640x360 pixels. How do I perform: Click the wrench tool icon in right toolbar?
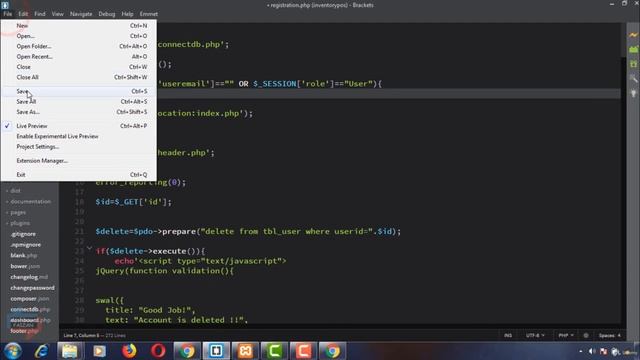(x=633, y=78)
